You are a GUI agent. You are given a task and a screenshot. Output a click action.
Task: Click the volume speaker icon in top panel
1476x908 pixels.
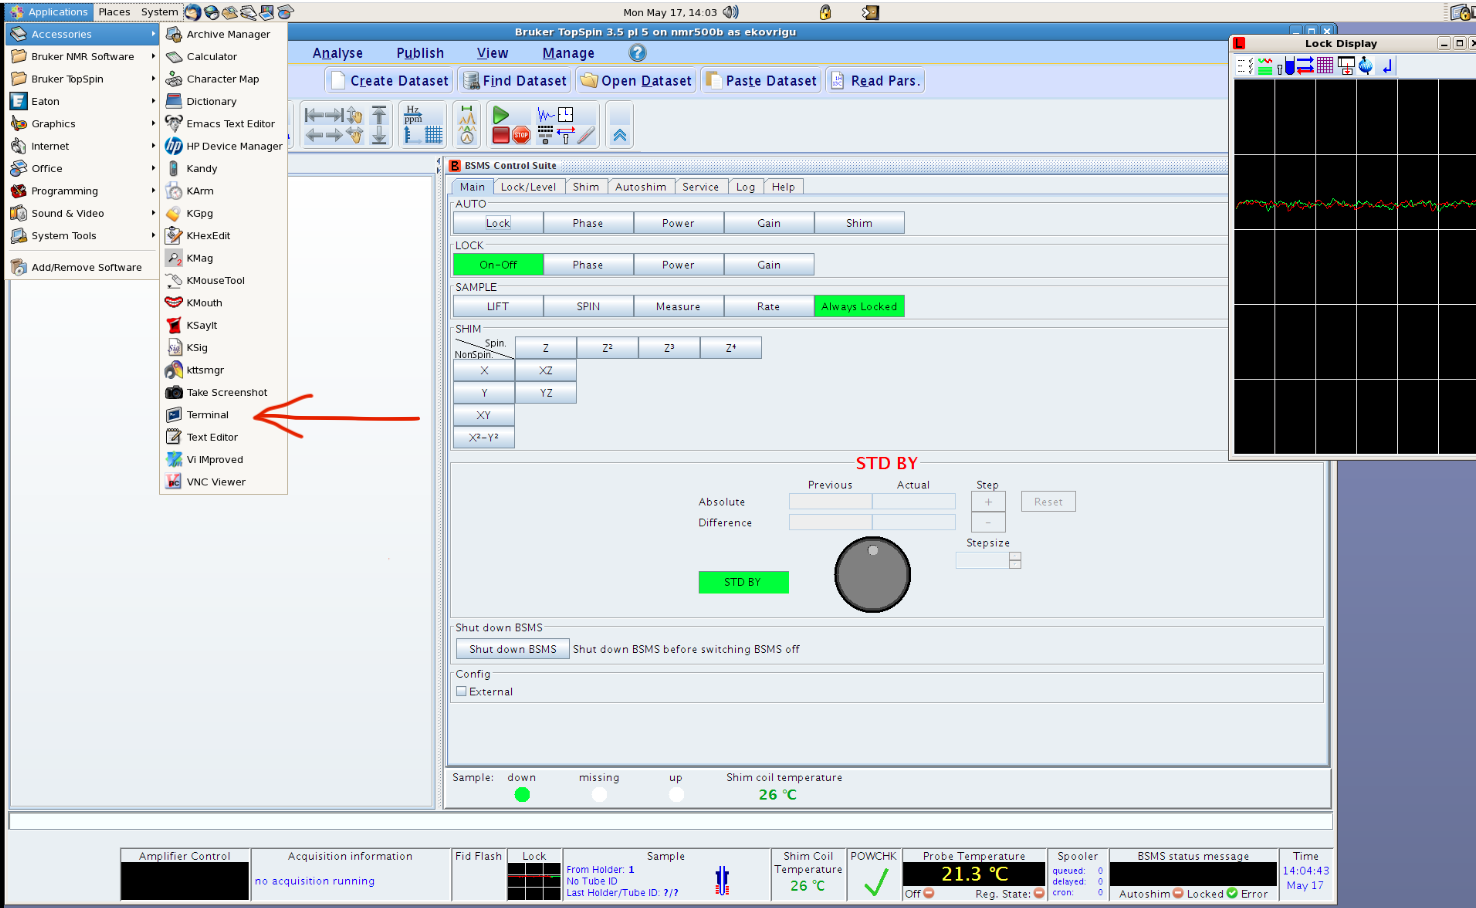(x=731, y=12)
